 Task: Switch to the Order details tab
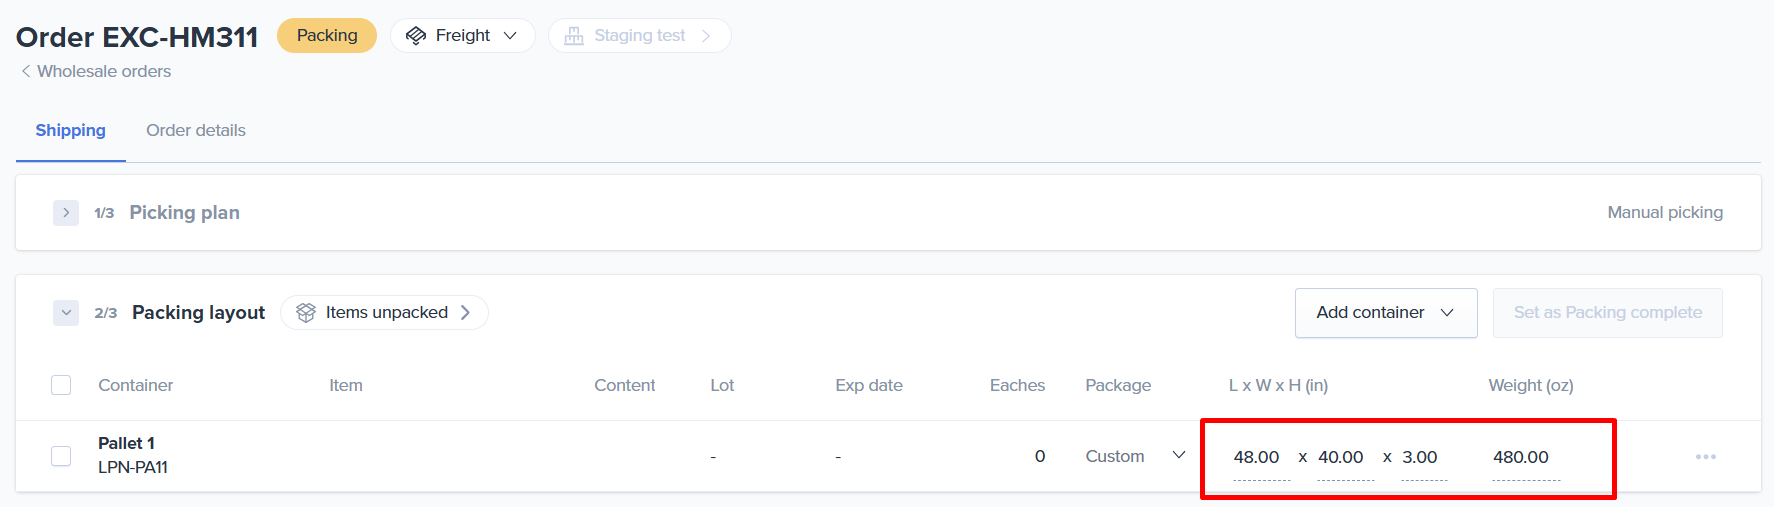[196, 130]
